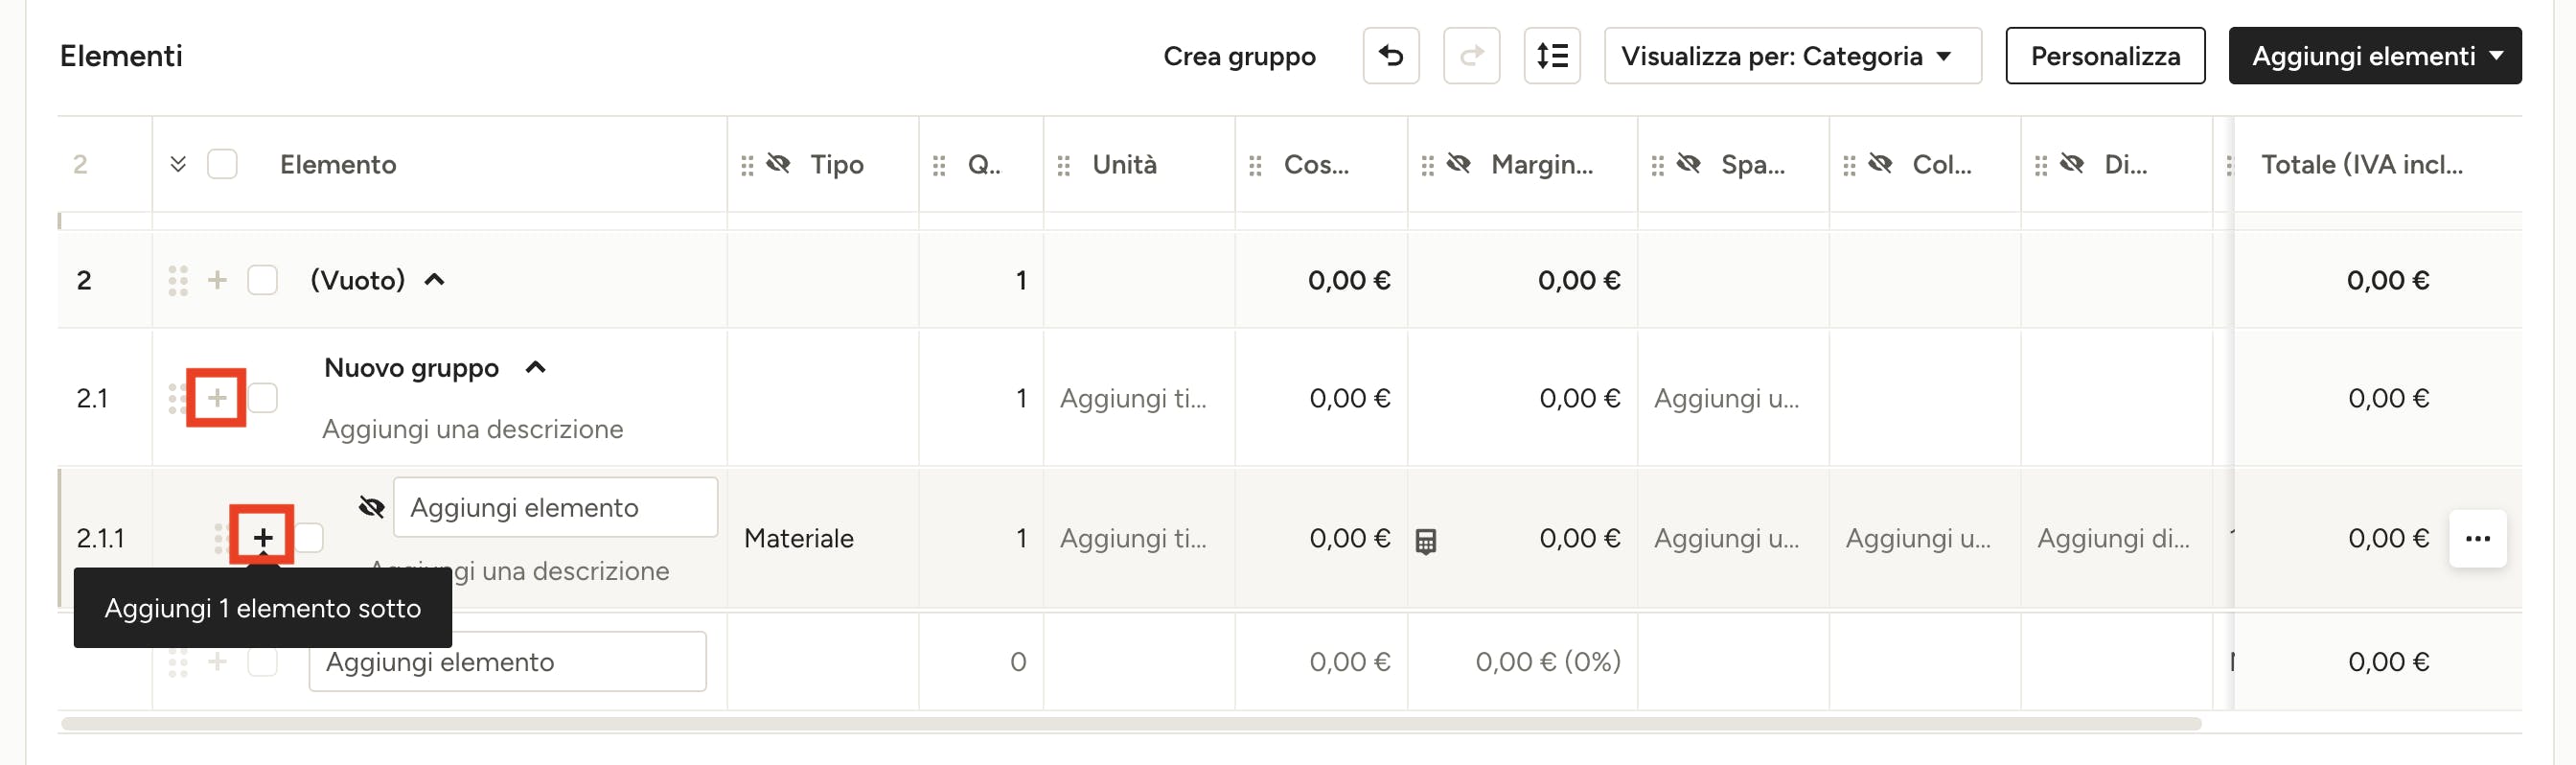
Task: Click the undo arrow icon
Action: tap(1390, 56)
